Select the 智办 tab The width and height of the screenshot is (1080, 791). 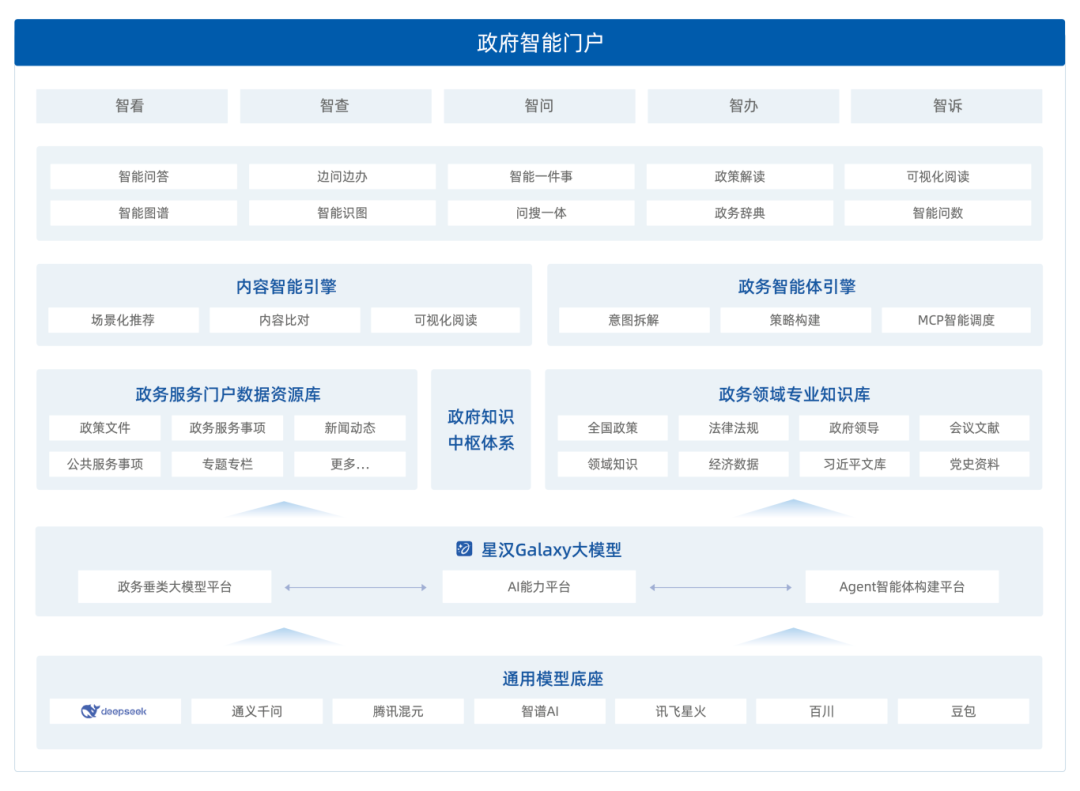[743, 106]
